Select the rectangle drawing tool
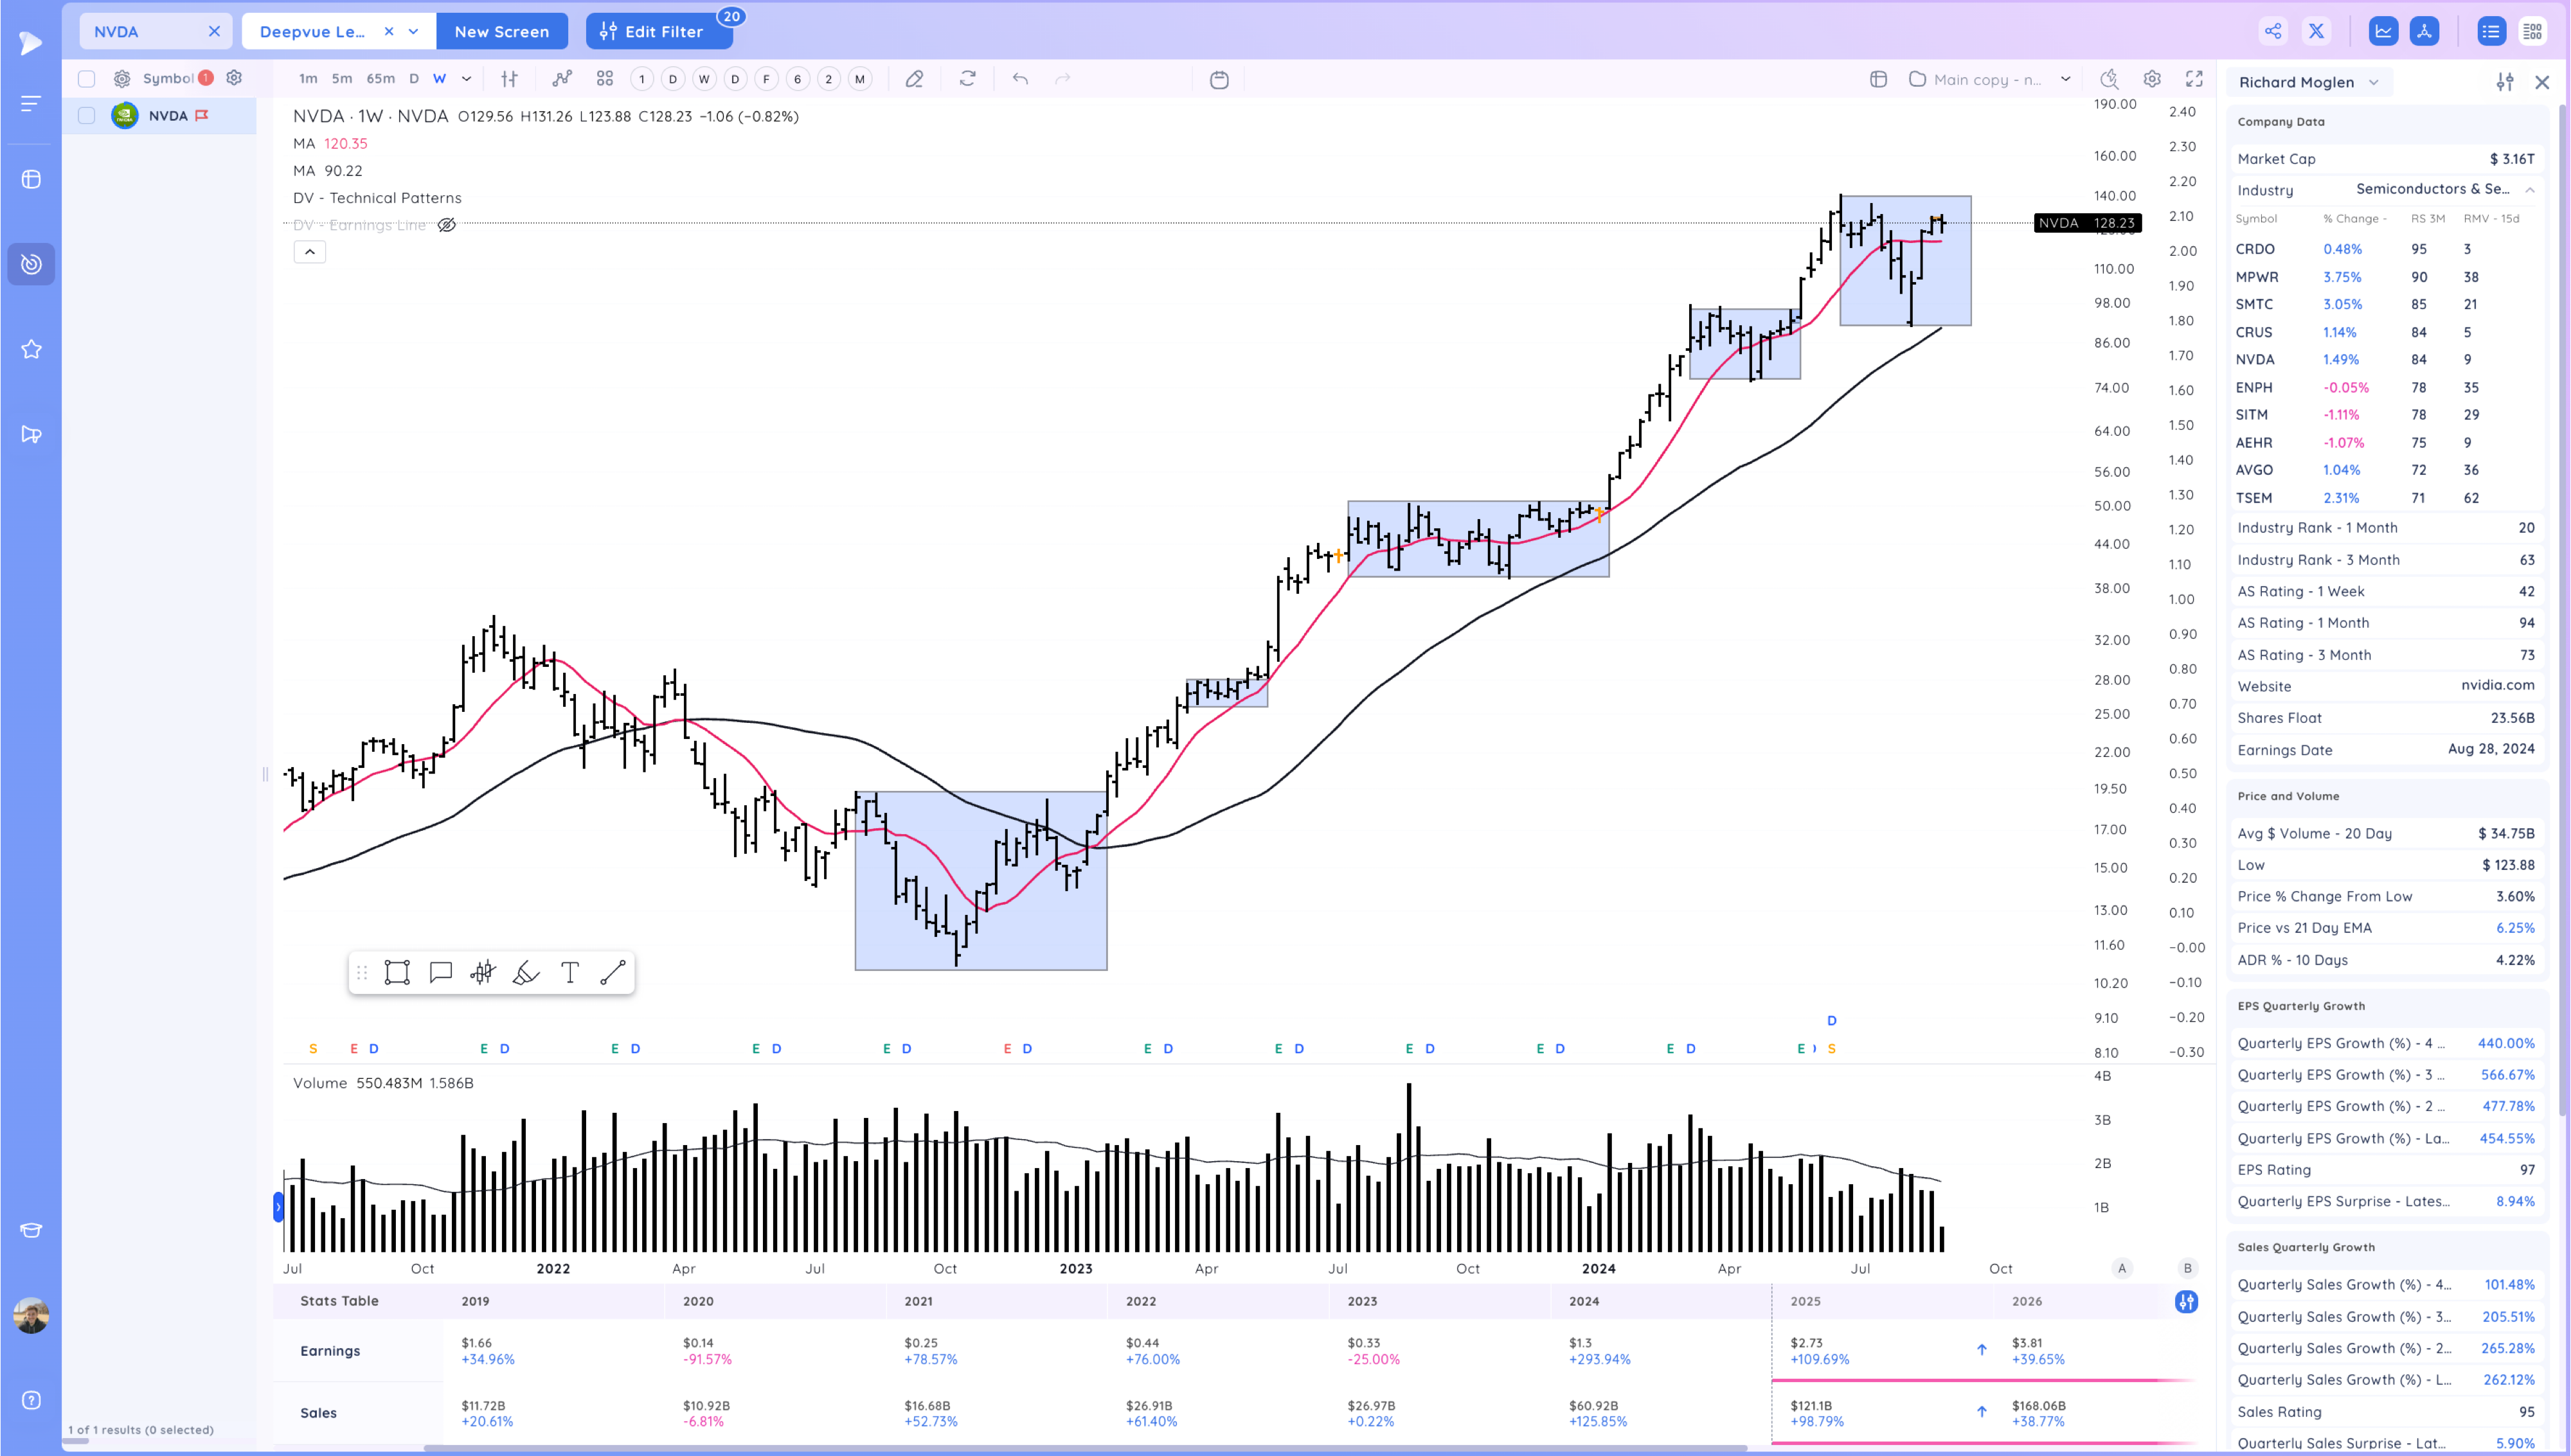This screenshot has height=1456, width=2571. pos(397,973)
